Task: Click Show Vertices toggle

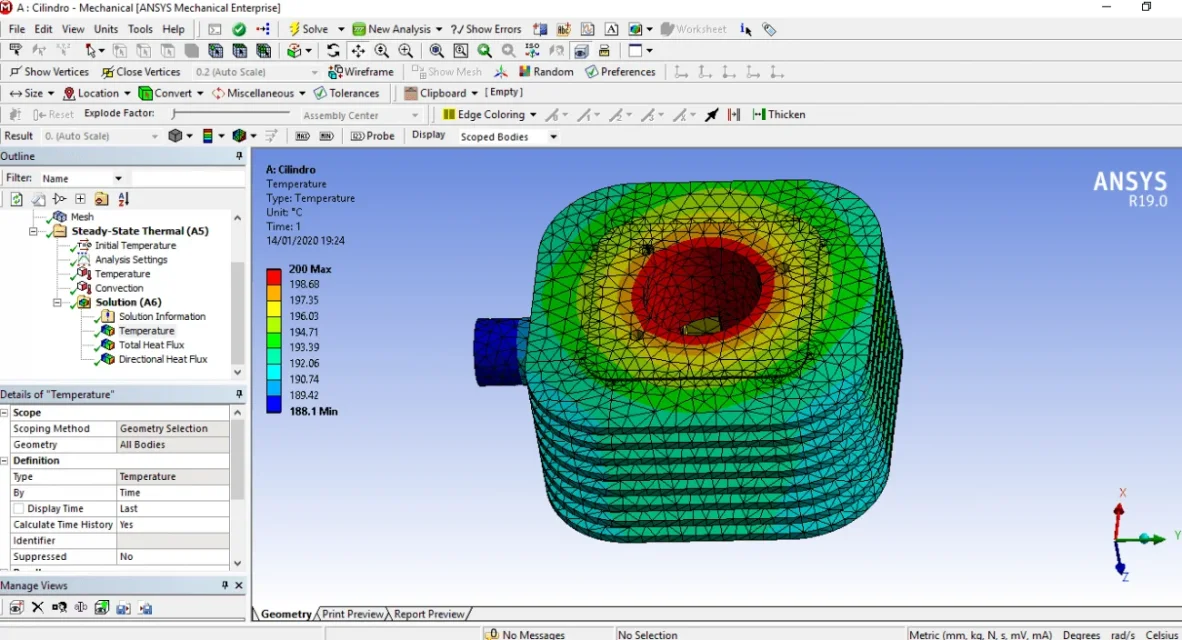Action: click(49, 72)
